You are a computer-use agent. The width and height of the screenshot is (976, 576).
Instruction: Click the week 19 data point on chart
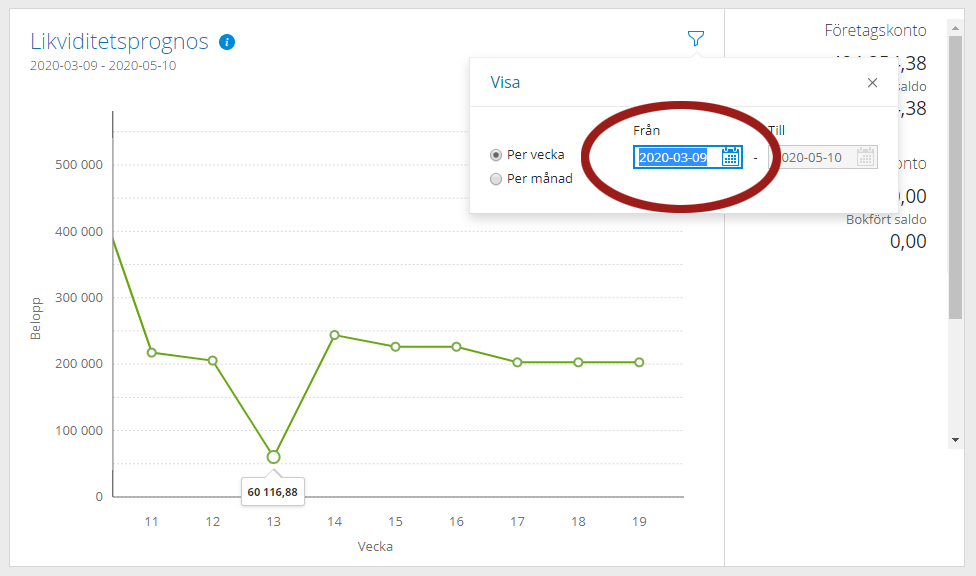(639, 362)
